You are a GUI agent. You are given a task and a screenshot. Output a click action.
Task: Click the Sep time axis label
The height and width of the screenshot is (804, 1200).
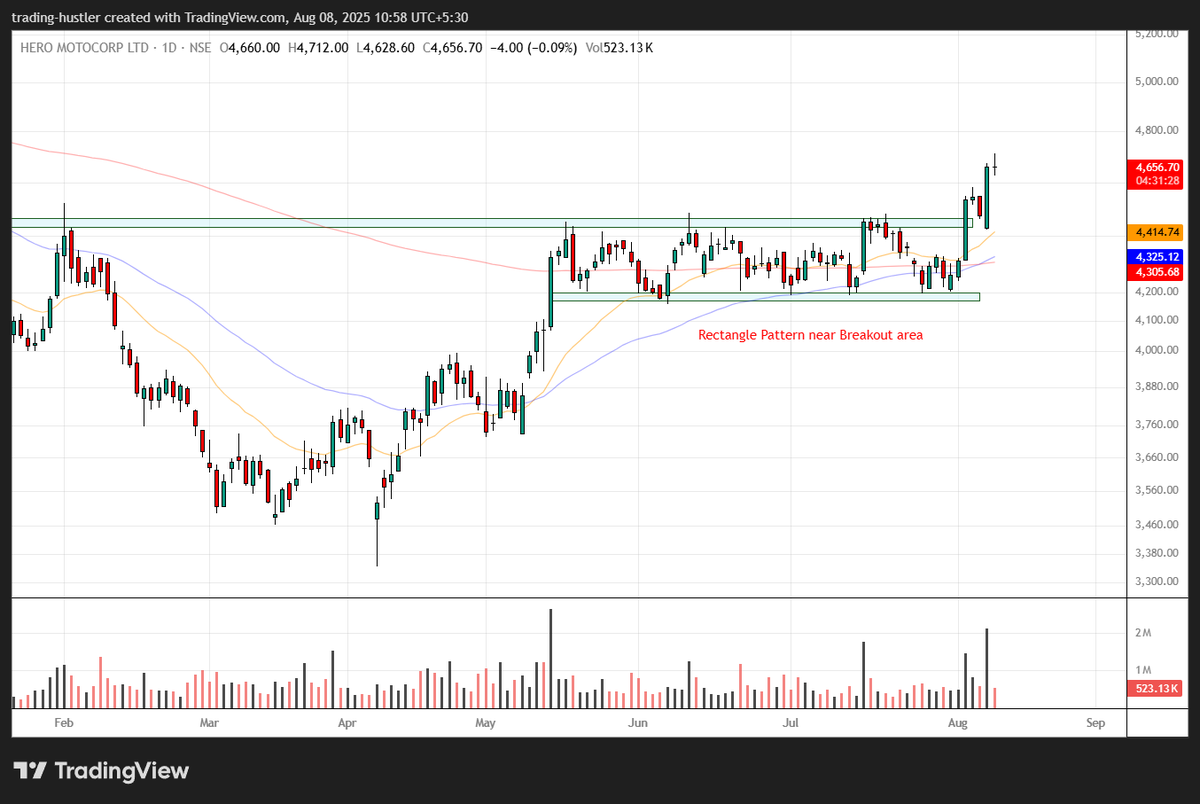coord(1095,722)
